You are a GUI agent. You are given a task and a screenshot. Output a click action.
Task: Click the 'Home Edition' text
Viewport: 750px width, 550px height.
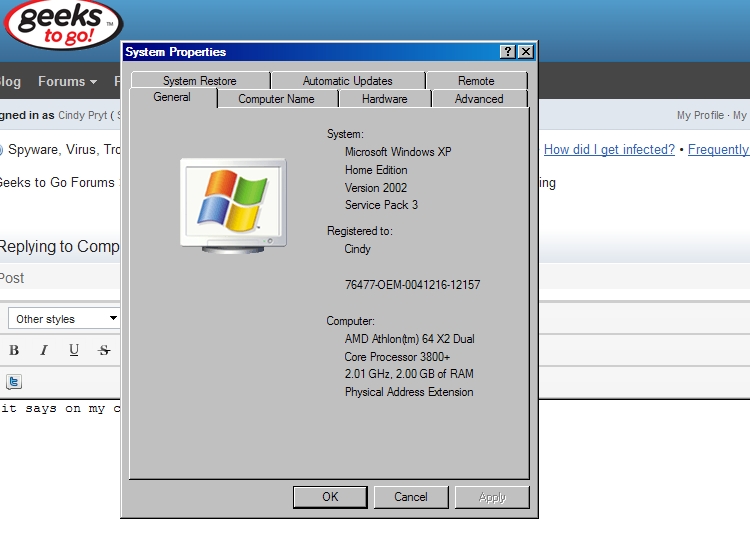(x=376, y=170)
